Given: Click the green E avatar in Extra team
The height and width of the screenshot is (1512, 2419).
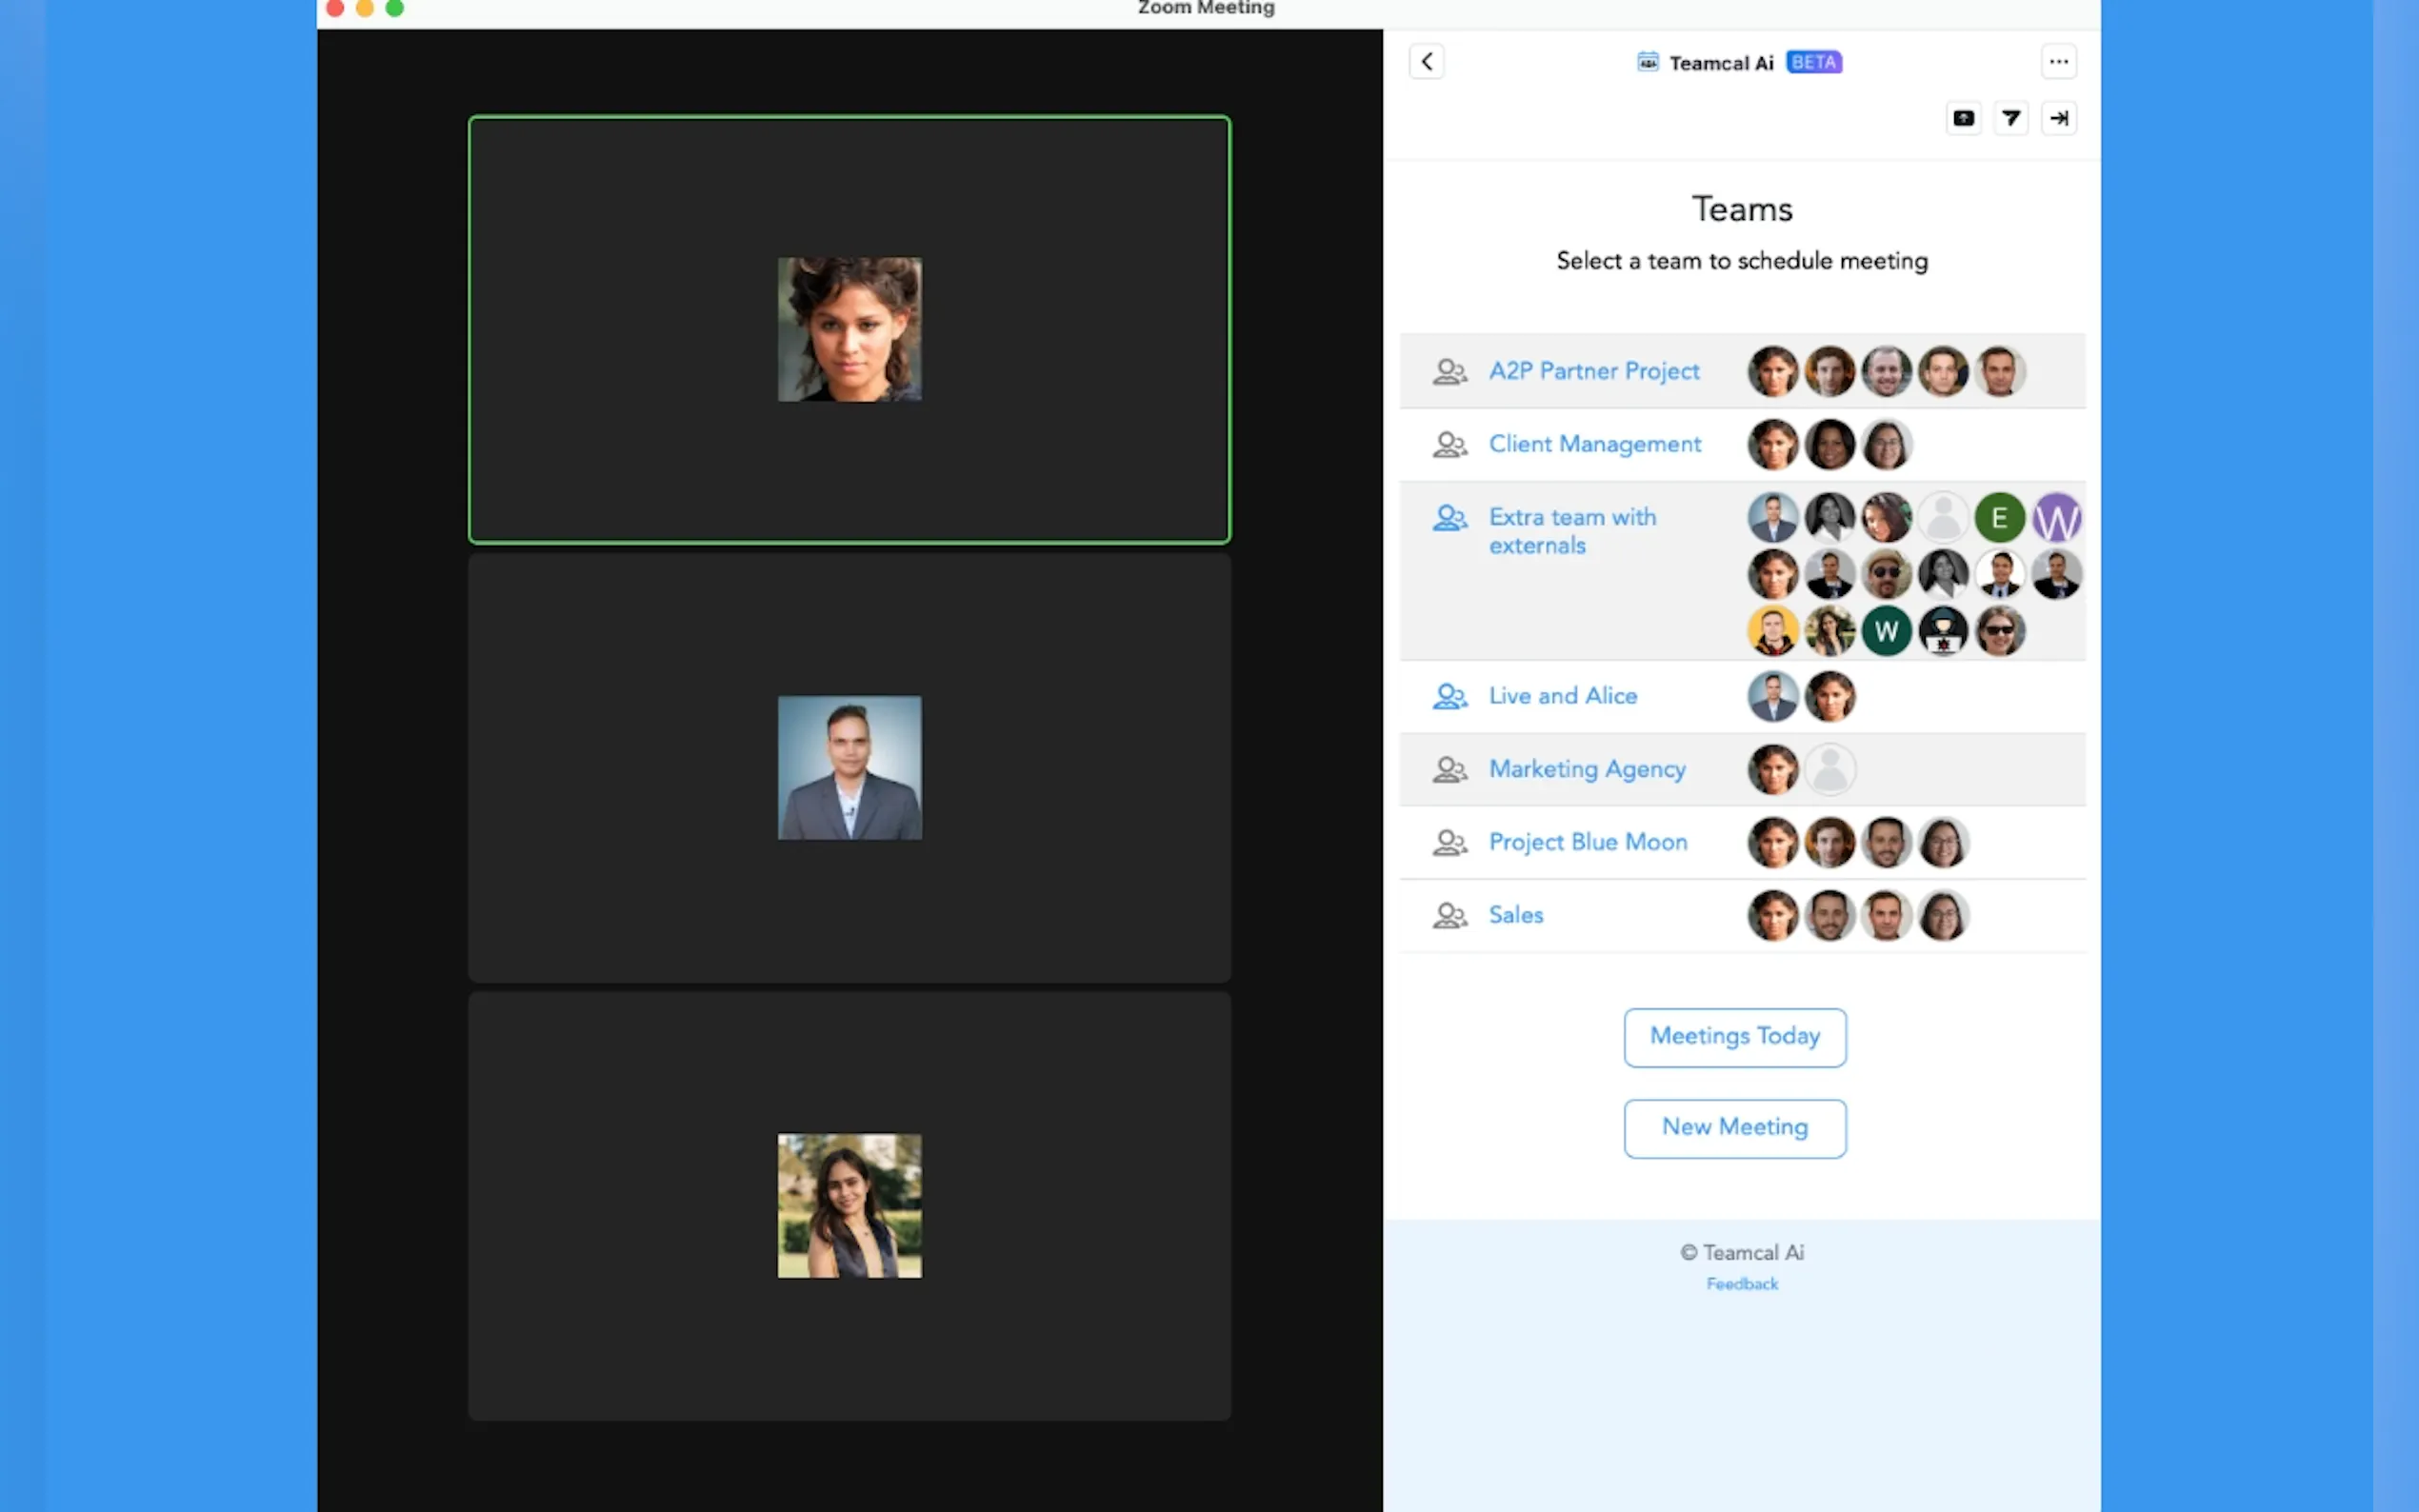Looking at the screenshot, I should point(1999,518).
